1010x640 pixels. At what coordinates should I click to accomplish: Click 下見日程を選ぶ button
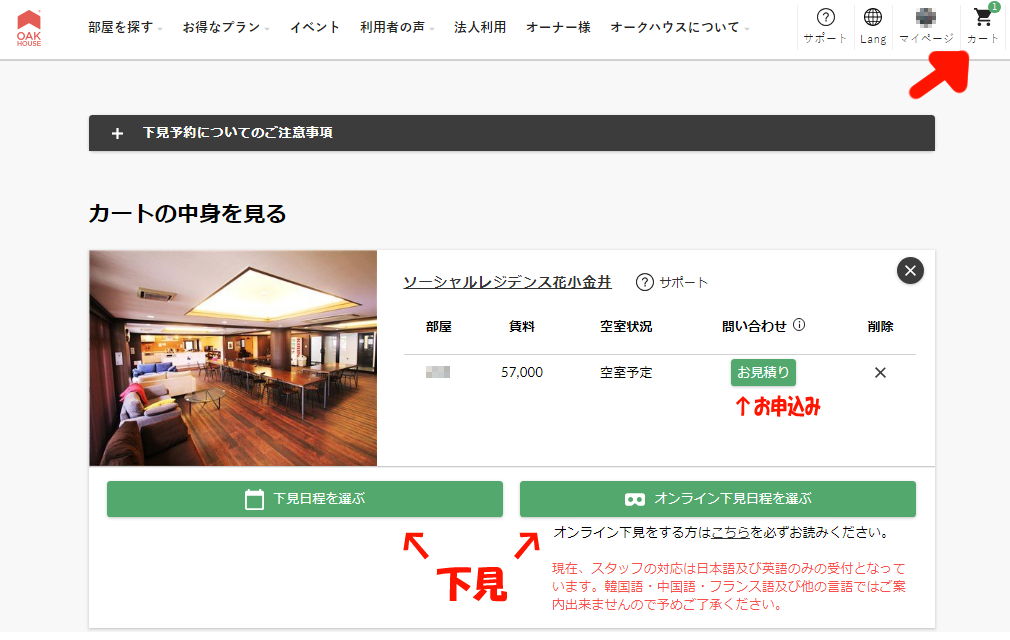[x=305, y=499]
